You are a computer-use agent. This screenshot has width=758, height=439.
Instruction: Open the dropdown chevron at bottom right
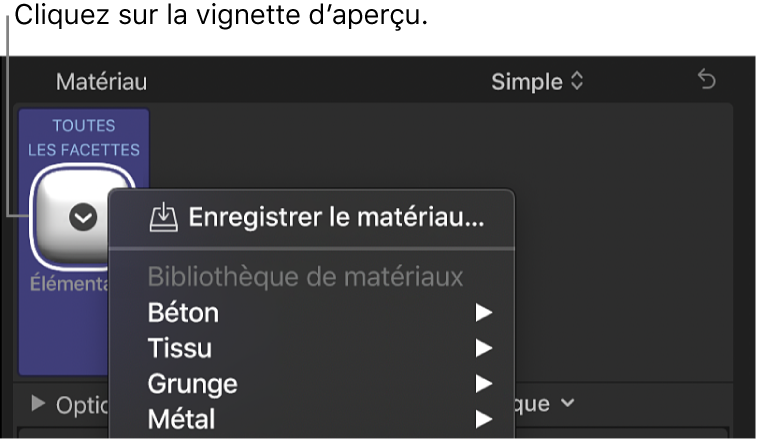tap(568, 403)
